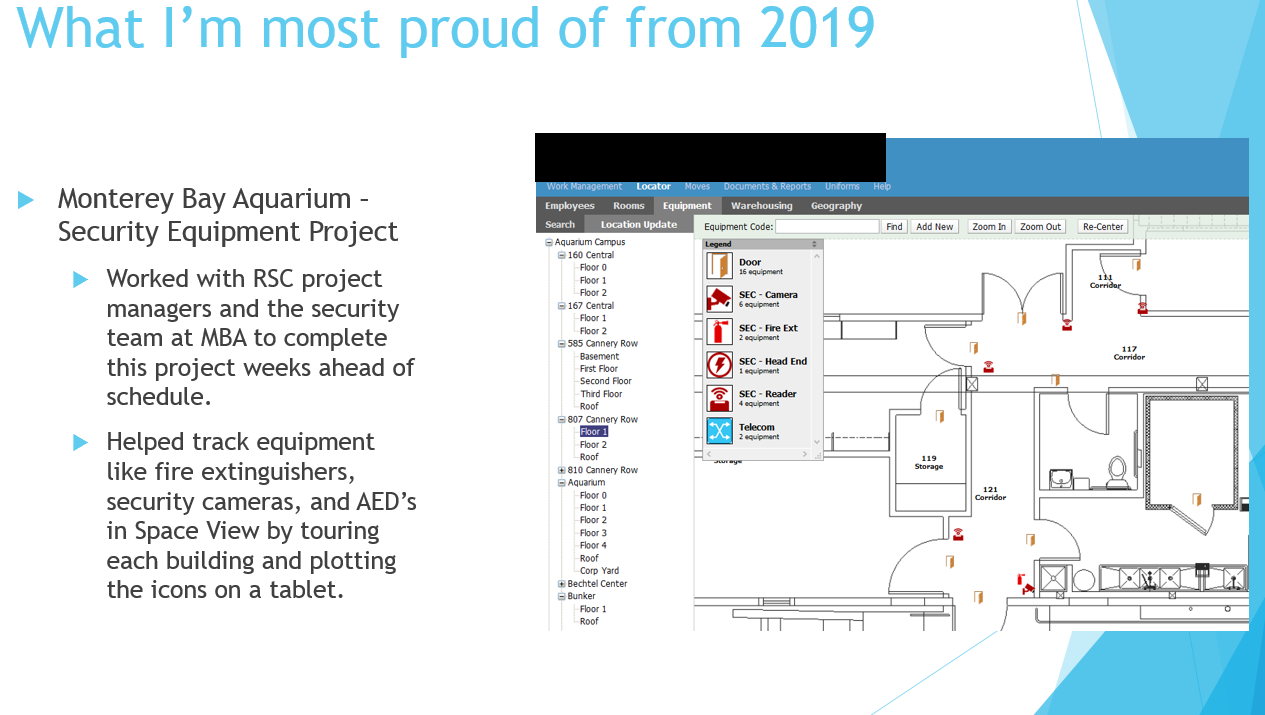The image size is (1265, 715).
Task: Select the Corp Yard tree item
Action: (x=600, y=571)
